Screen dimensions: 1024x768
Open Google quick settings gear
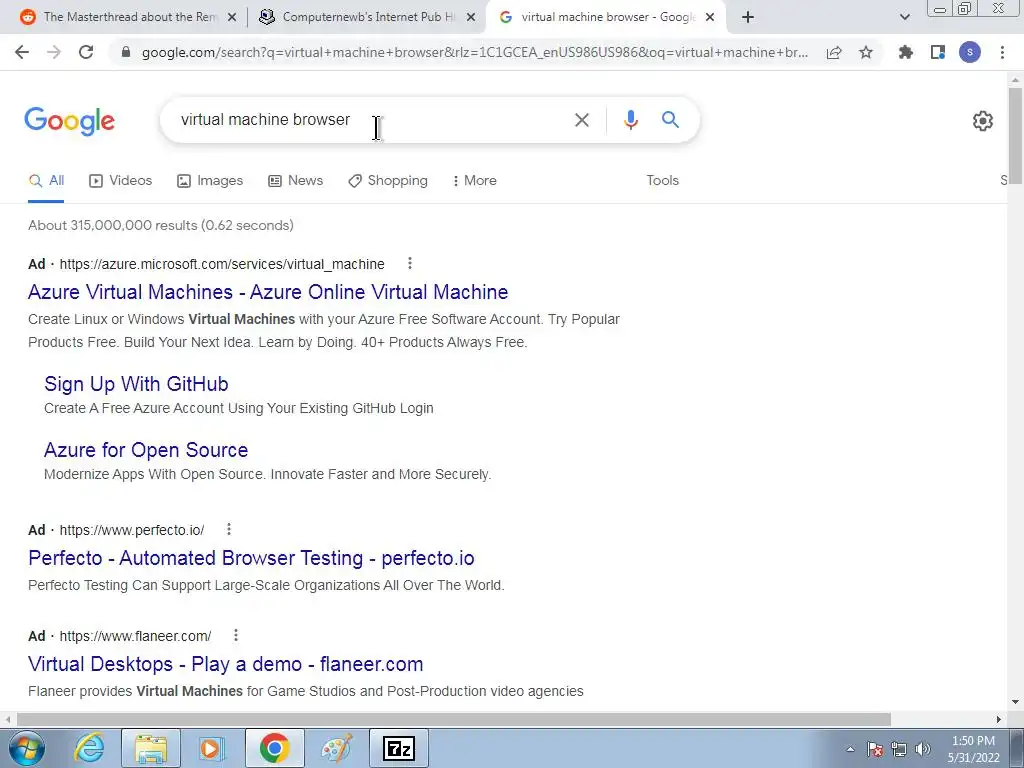(983, 121)
